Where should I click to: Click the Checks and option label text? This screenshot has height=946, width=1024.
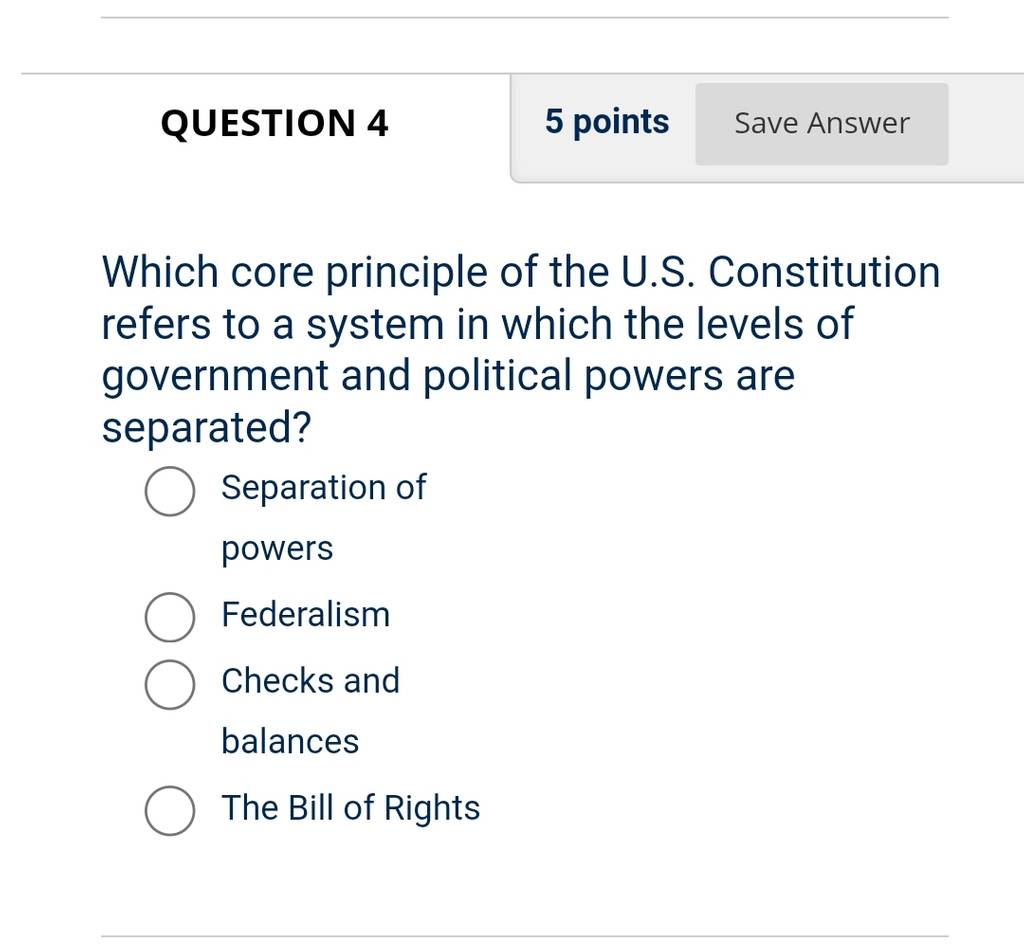tap(310, 680)
